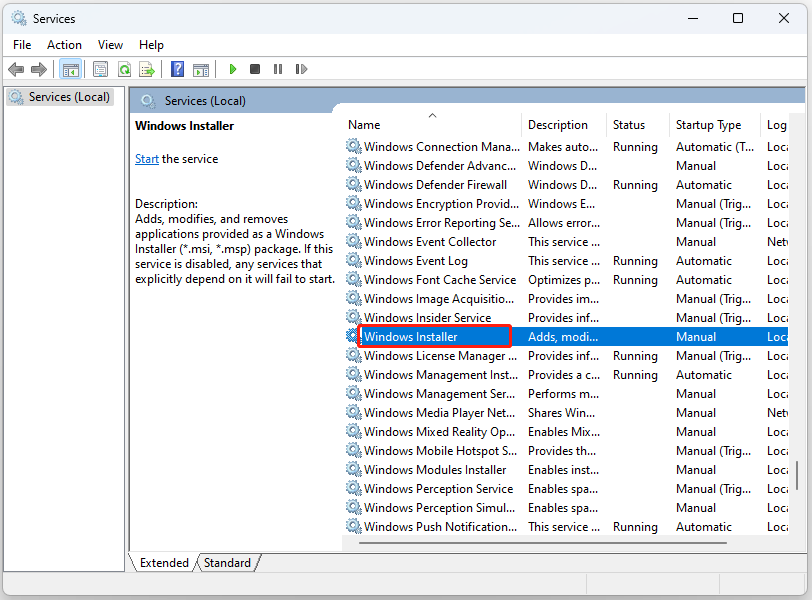Select the Extended tab at the bottom

point(164,563)
